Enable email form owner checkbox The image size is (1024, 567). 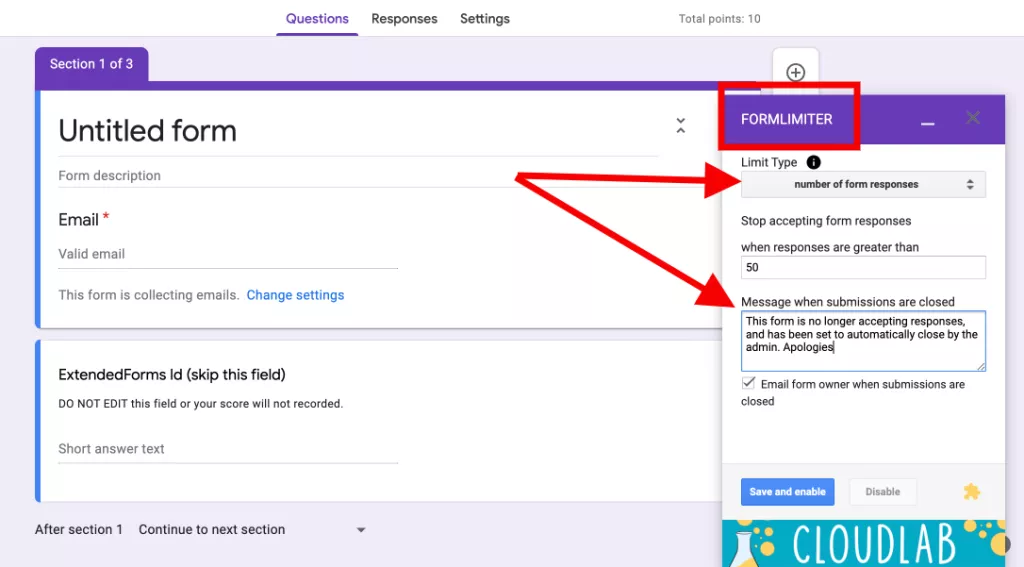click(x=748, y=383)
